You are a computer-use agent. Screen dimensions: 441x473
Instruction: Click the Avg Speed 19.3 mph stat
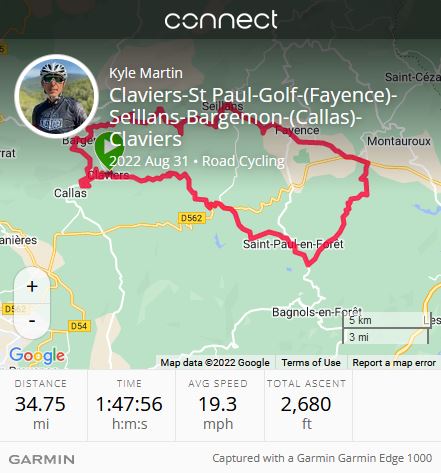218,406
